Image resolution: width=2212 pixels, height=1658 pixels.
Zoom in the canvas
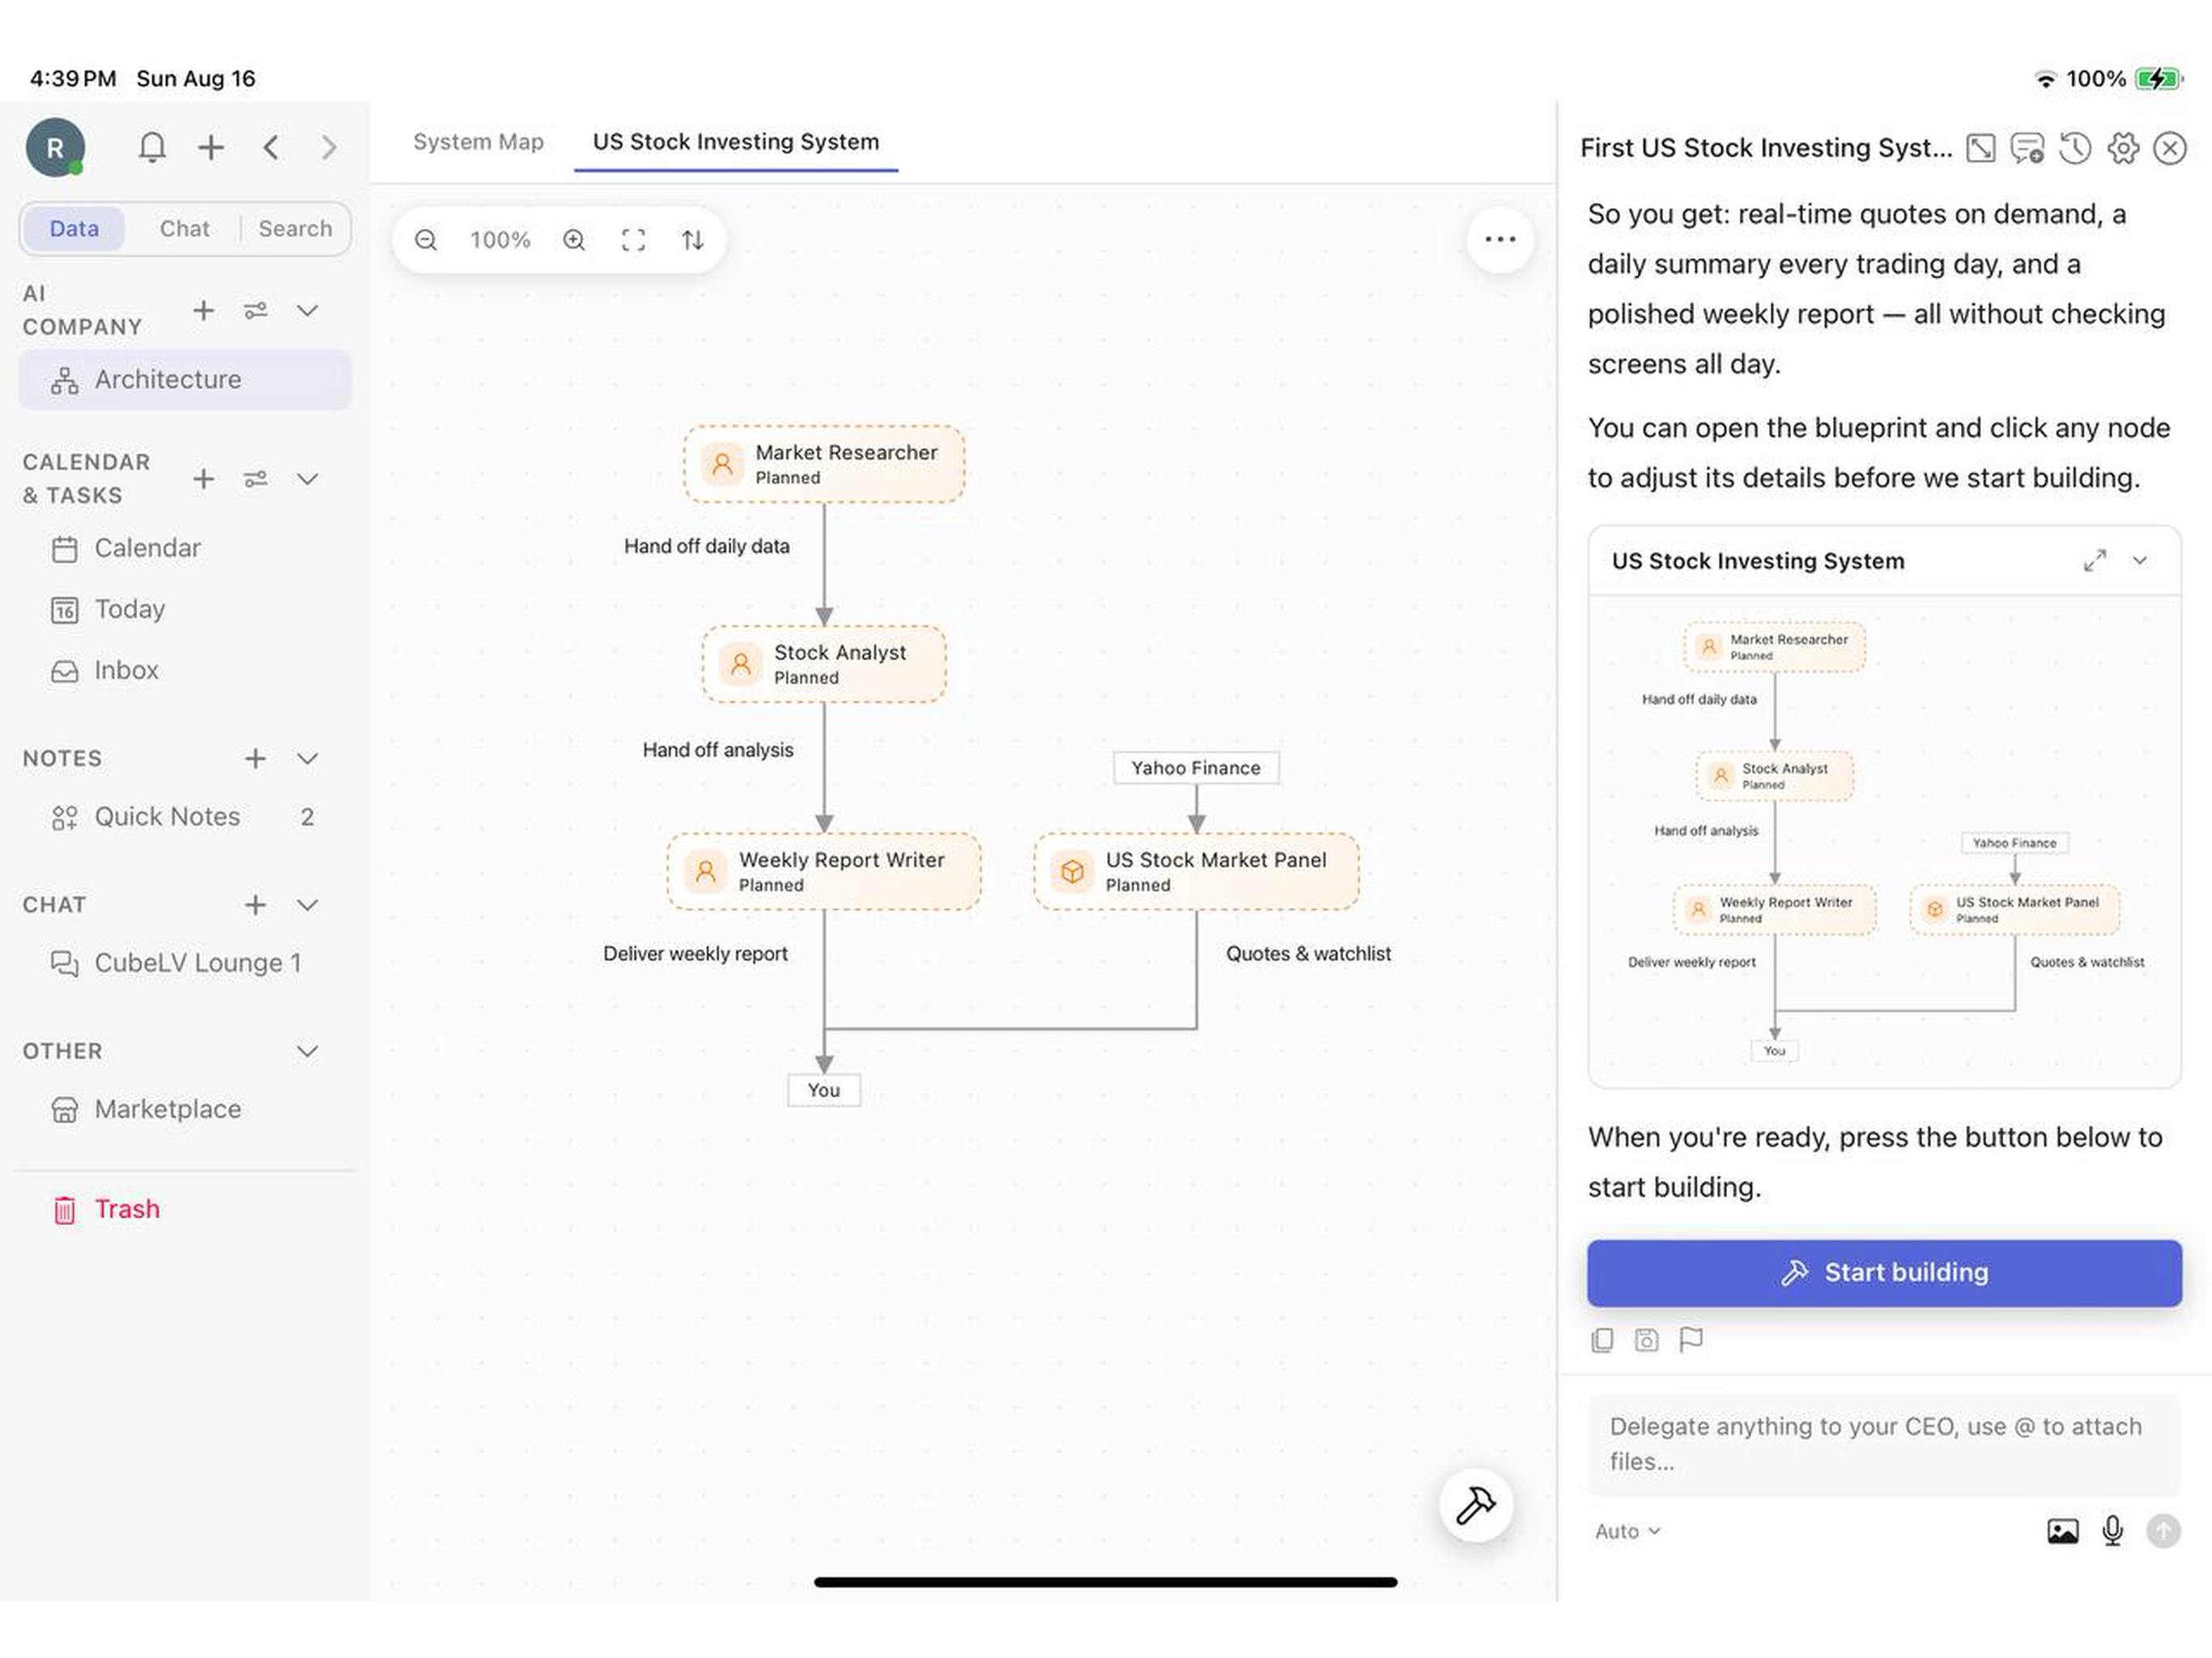[574, 240]
